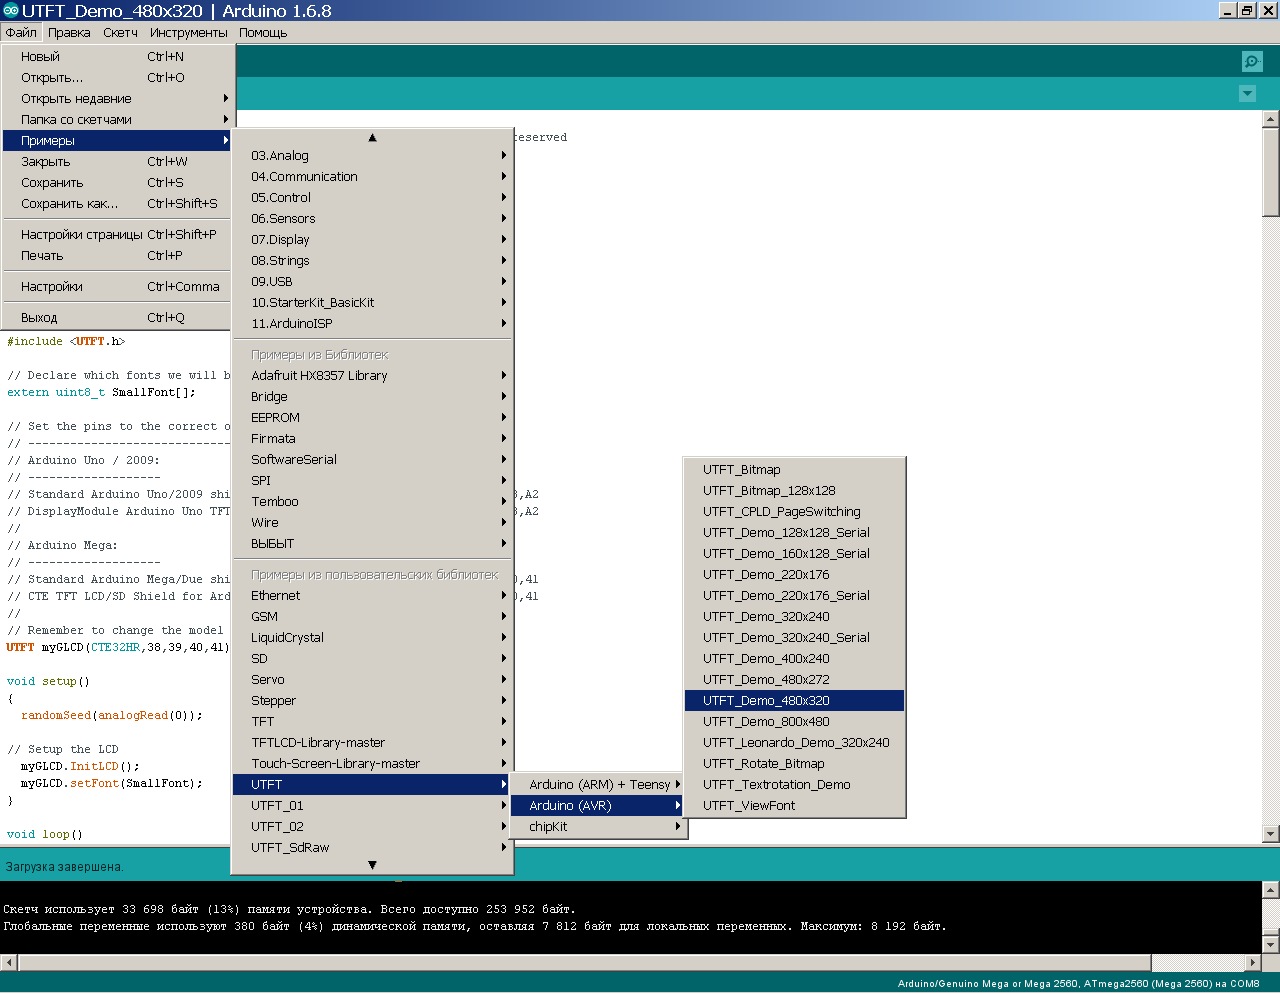This screenshot has height=994, width=1280.
Task: Click the Arduino logo in title bar
Action: [x=11, y=11]
